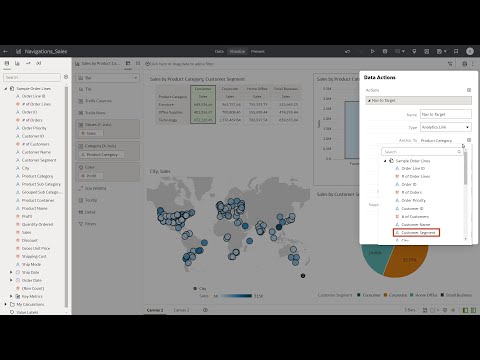Click the Search box in the column picker

(422, 152)
